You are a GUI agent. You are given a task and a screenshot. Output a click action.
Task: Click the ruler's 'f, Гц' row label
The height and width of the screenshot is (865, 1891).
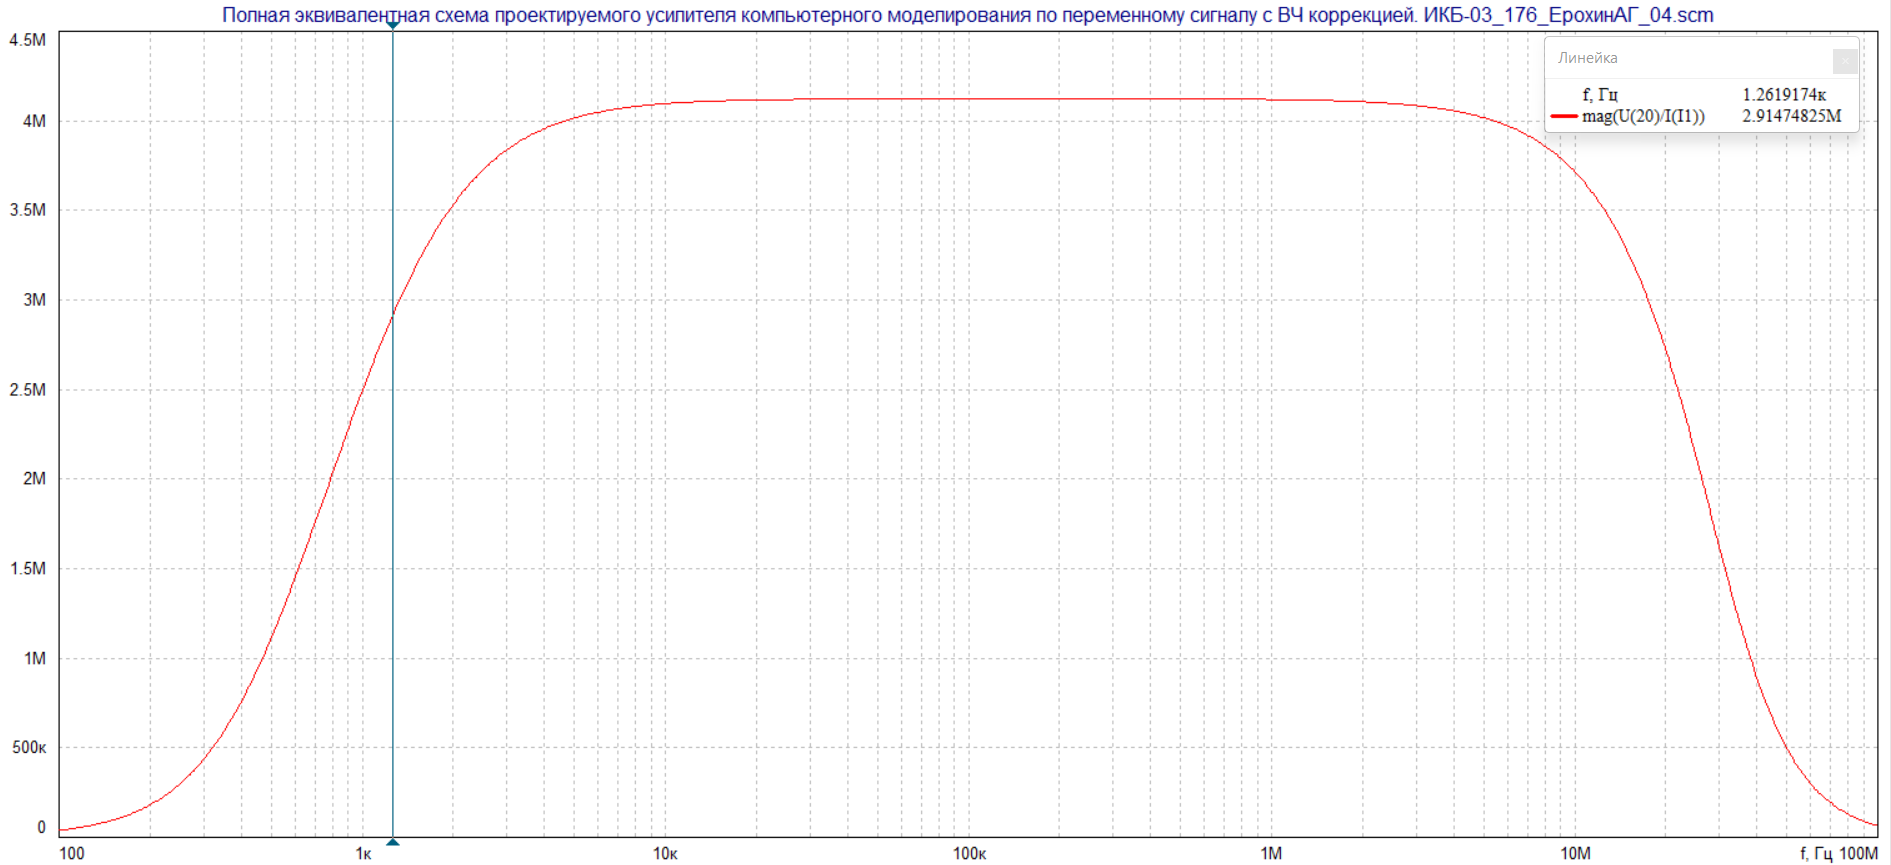click(1600, 94)
